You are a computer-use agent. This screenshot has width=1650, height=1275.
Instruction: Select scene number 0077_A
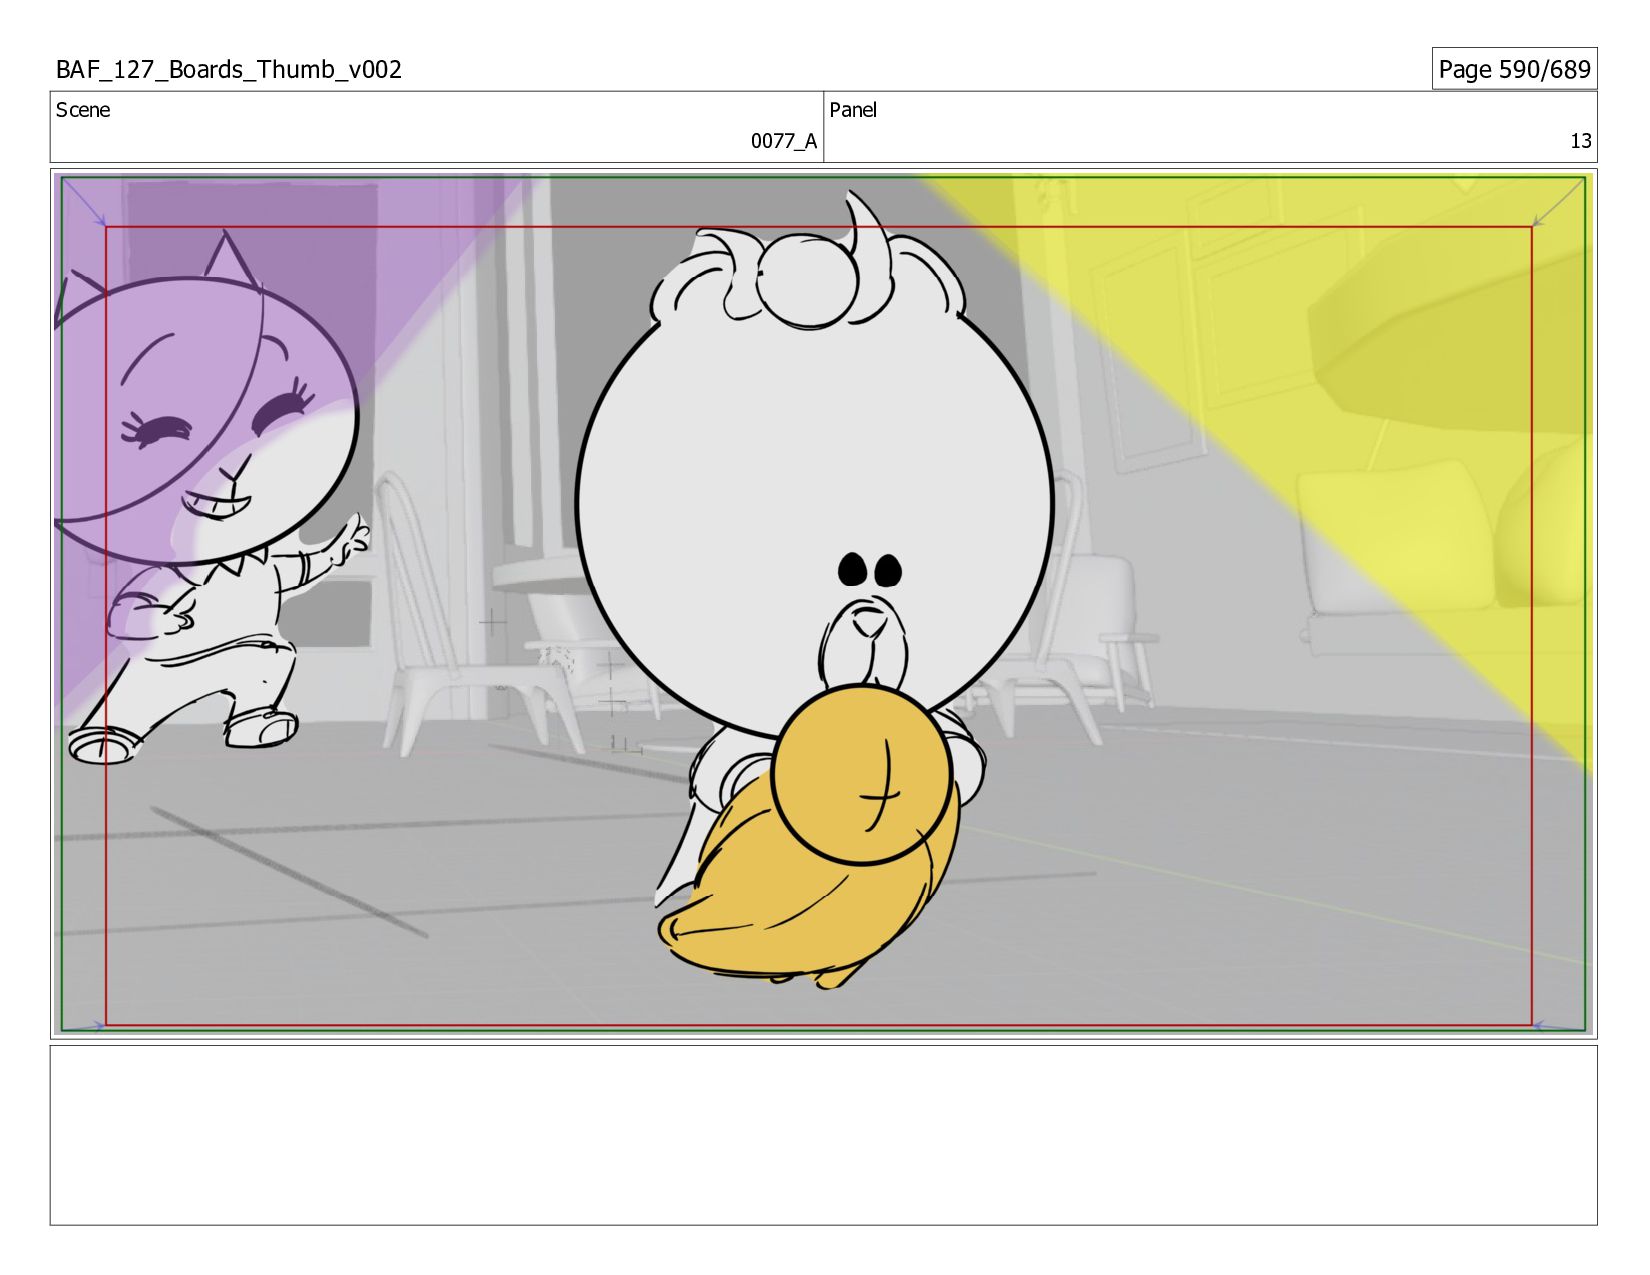(x=784, y=141)
